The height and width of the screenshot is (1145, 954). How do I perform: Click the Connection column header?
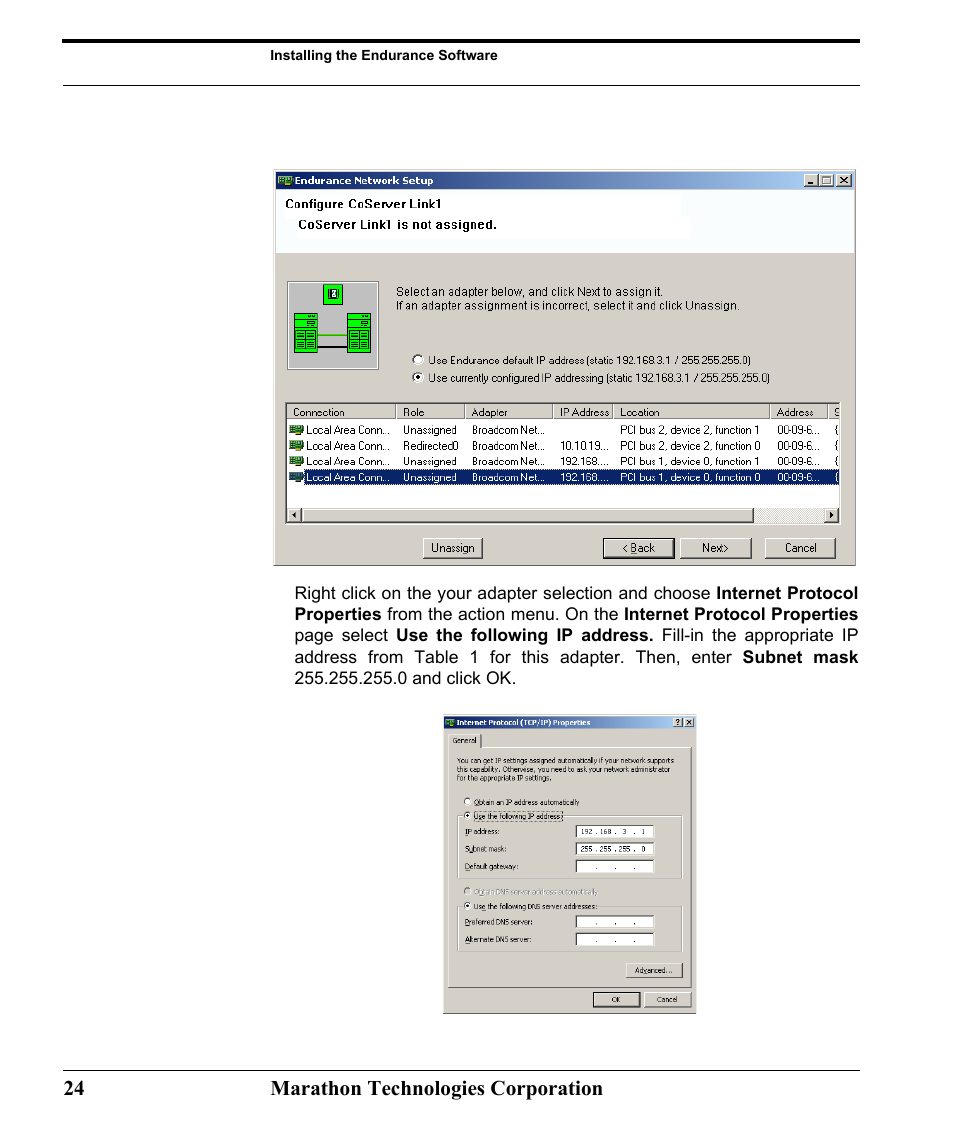pyautogui.click(x=340, y=412)
